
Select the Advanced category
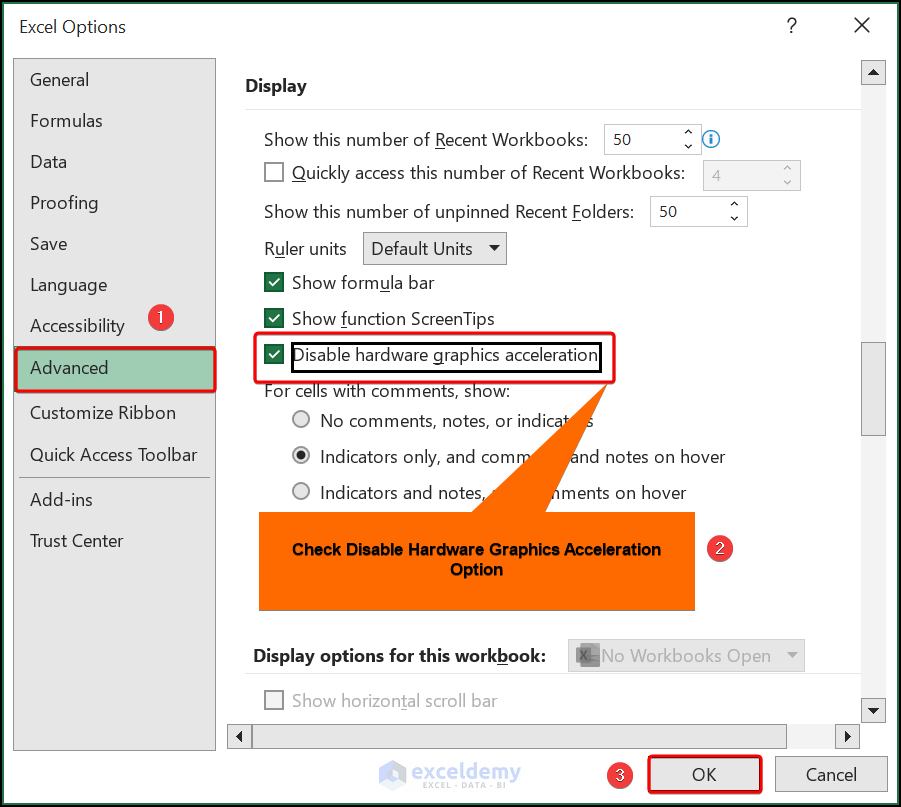click(115, 370)
